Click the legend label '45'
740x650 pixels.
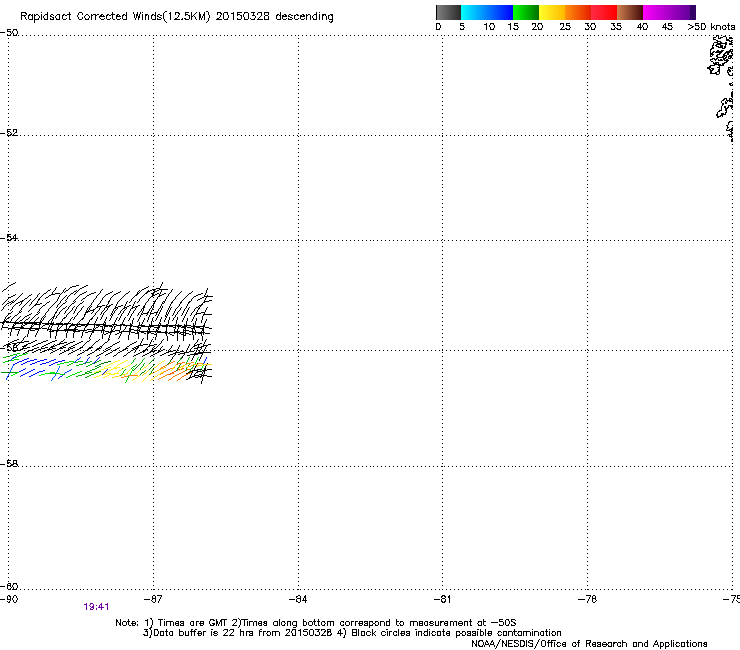[x=667, y=27]
